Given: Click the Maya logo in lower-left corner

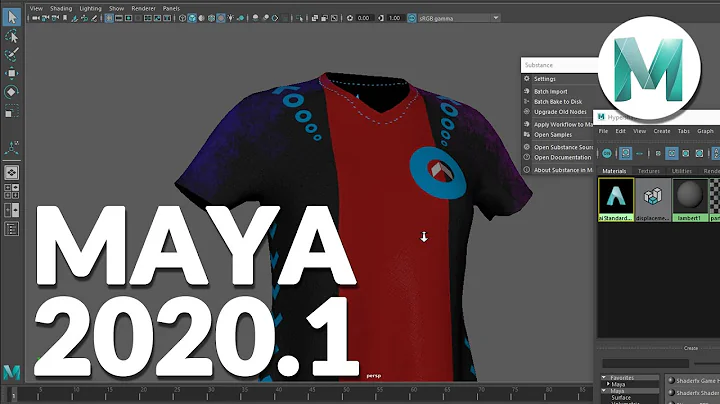Looking at the screenshot, I should click(11, 372).
